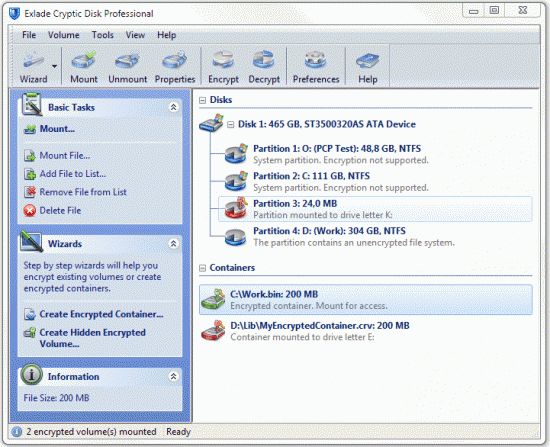This screenshot has width=550, height=447.
Task: Click the Exlade shield title bar icon
Action: [14, 13]
